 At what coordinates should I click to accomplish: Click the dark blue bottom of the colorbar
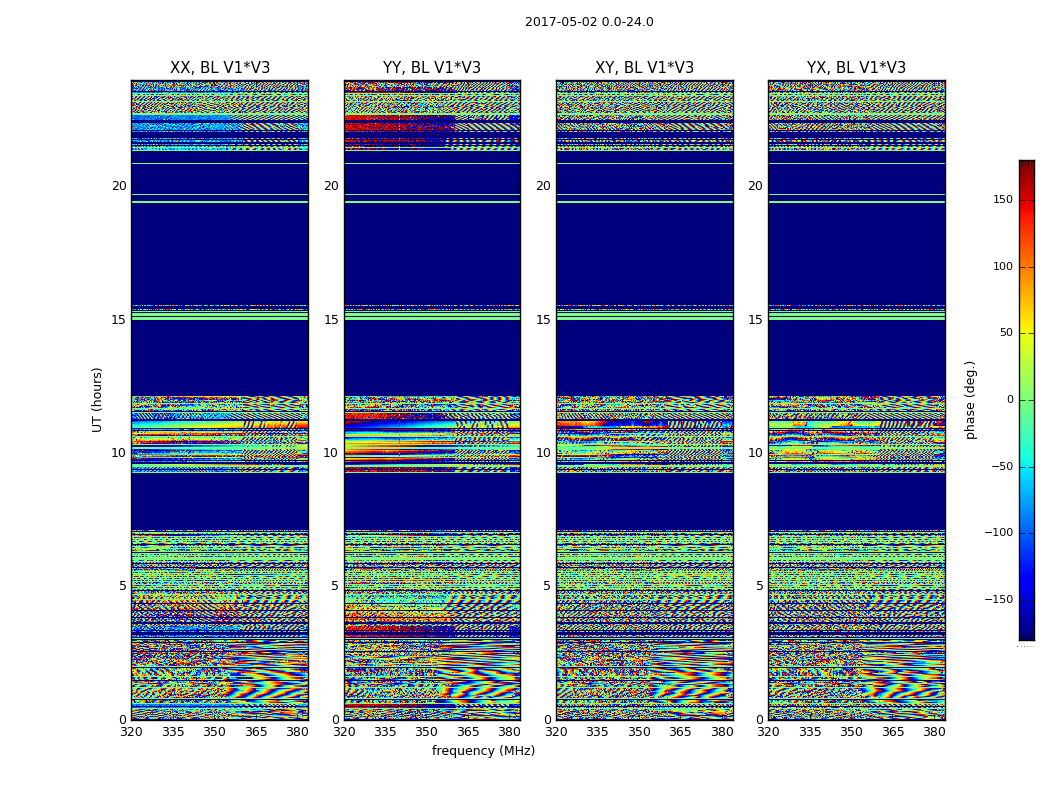point(1026,634)
